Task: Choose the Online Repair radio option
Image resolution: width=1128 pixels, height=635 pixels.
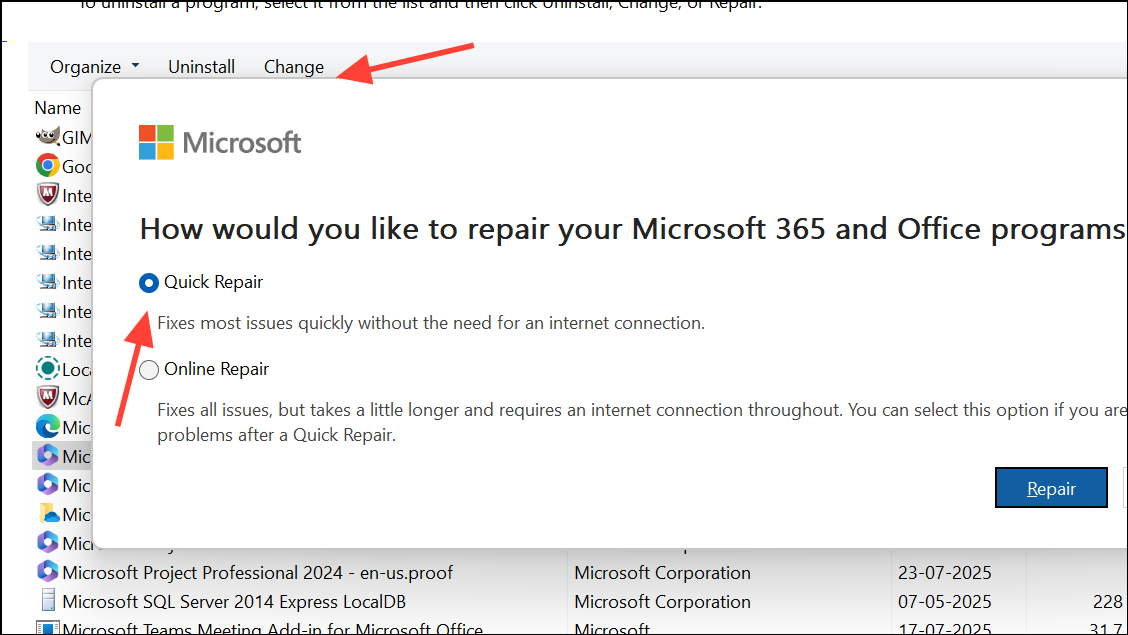Action: [x=149, y=370]
